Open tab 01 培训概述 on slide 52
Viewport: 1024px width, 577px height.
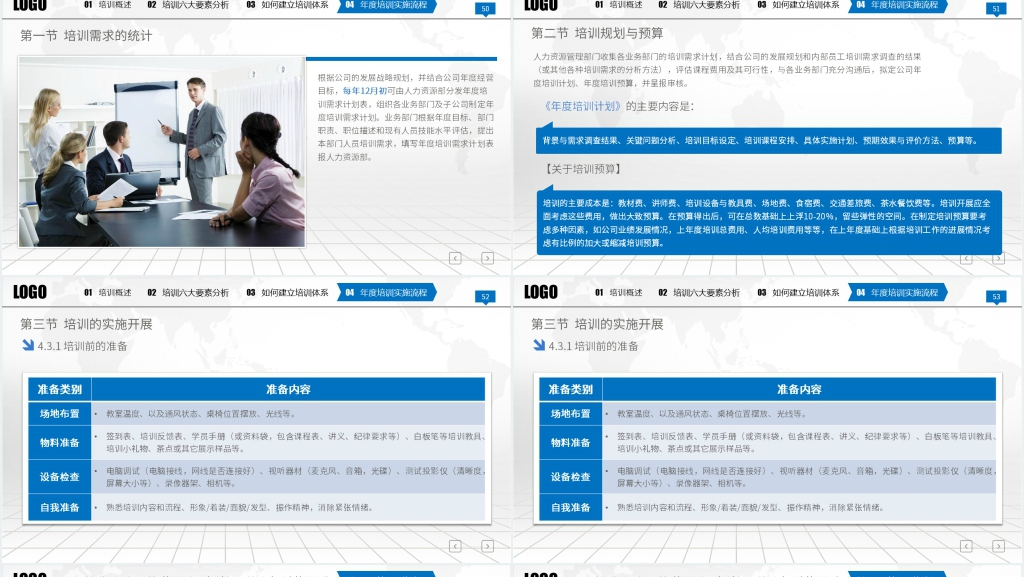pyautogui.click(x=108, y=293)
